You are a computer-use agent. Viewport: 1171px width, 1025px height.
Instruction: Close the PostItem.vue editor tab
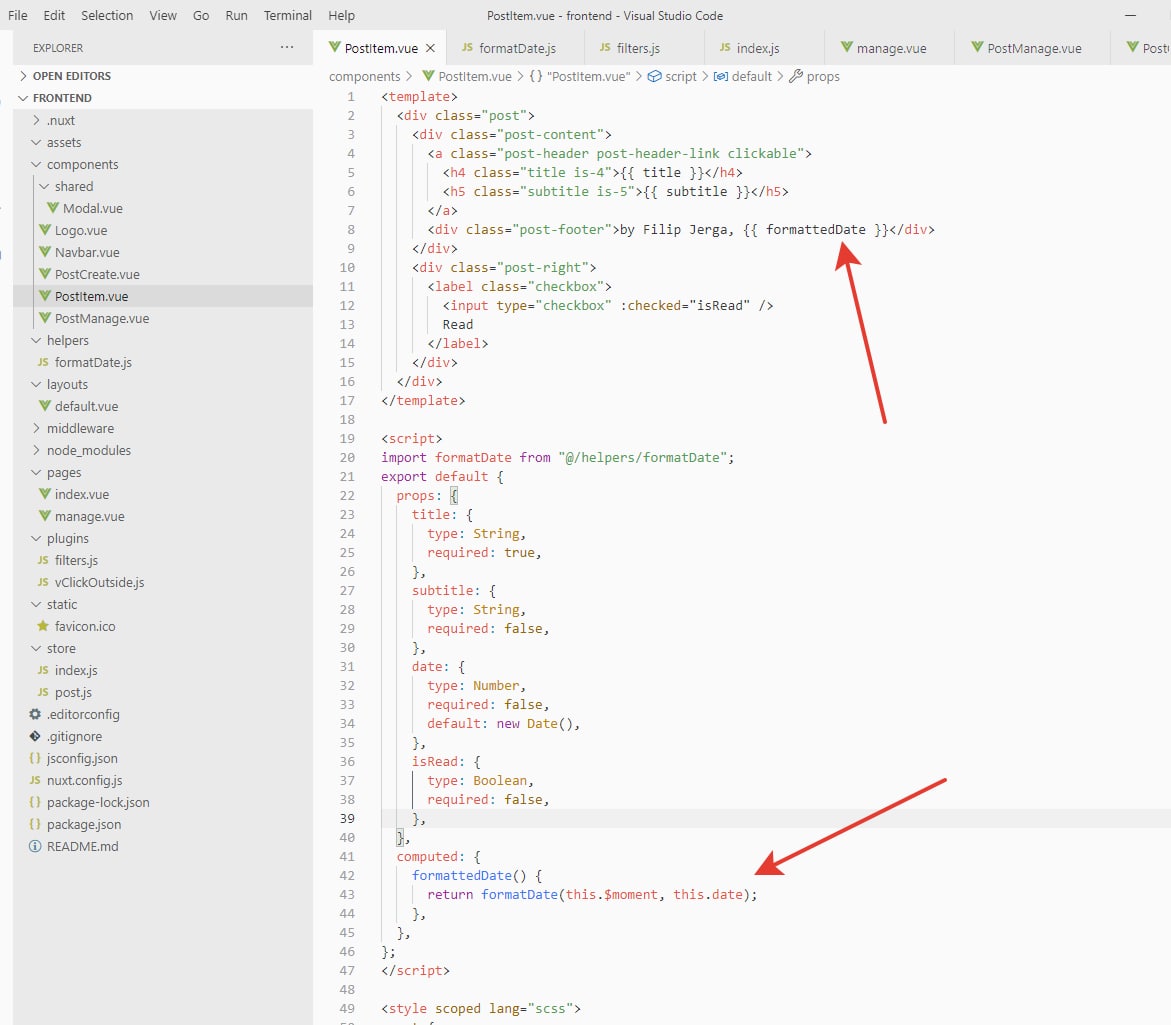430,48
